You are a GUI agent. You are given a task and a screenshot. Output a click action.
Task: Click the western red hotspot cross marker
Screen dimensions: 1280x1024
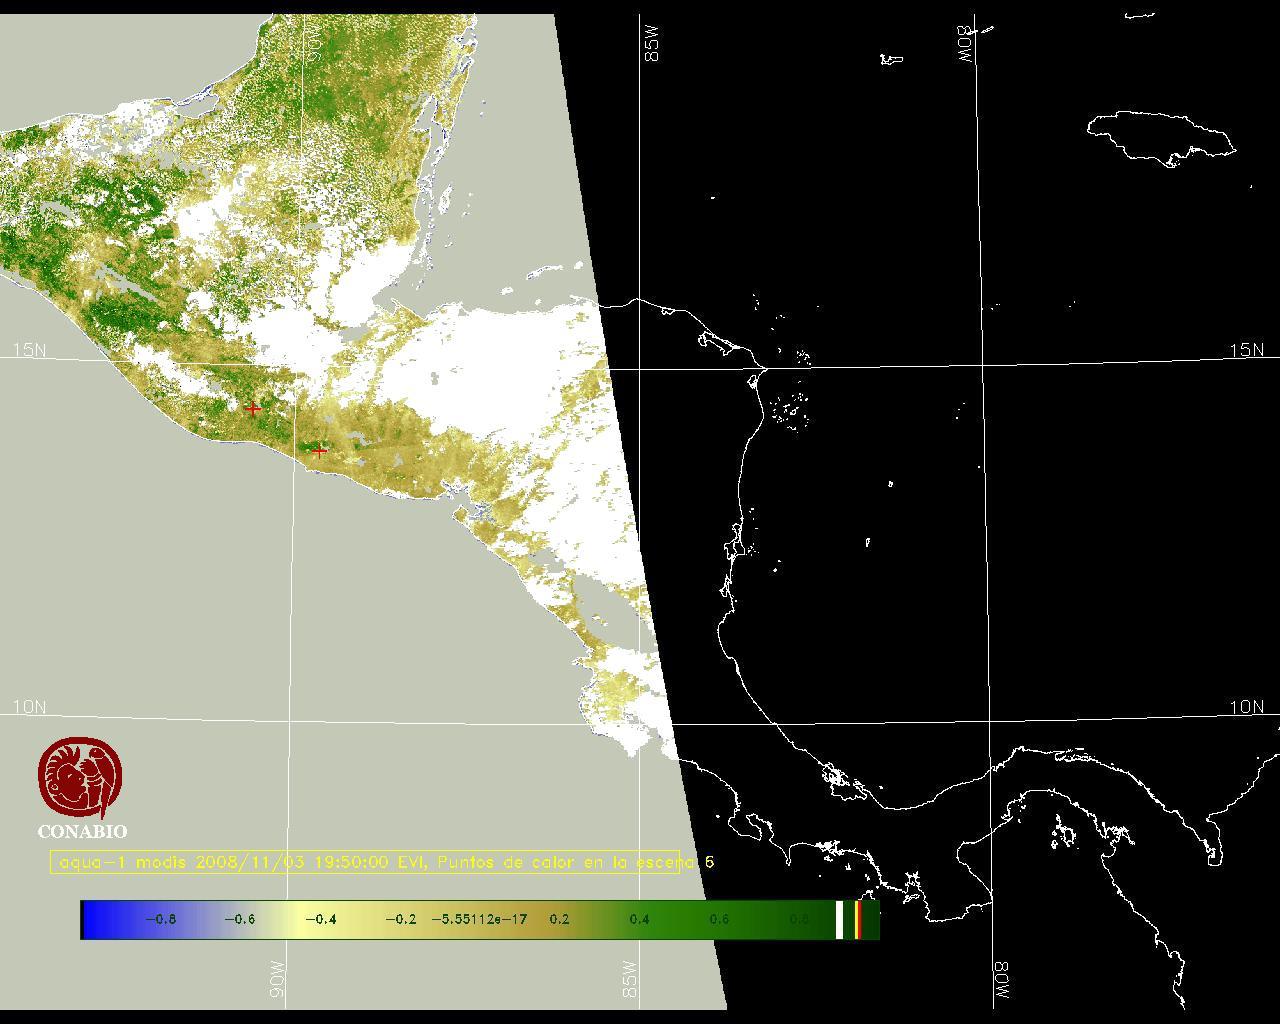click(x=253, y=409)
